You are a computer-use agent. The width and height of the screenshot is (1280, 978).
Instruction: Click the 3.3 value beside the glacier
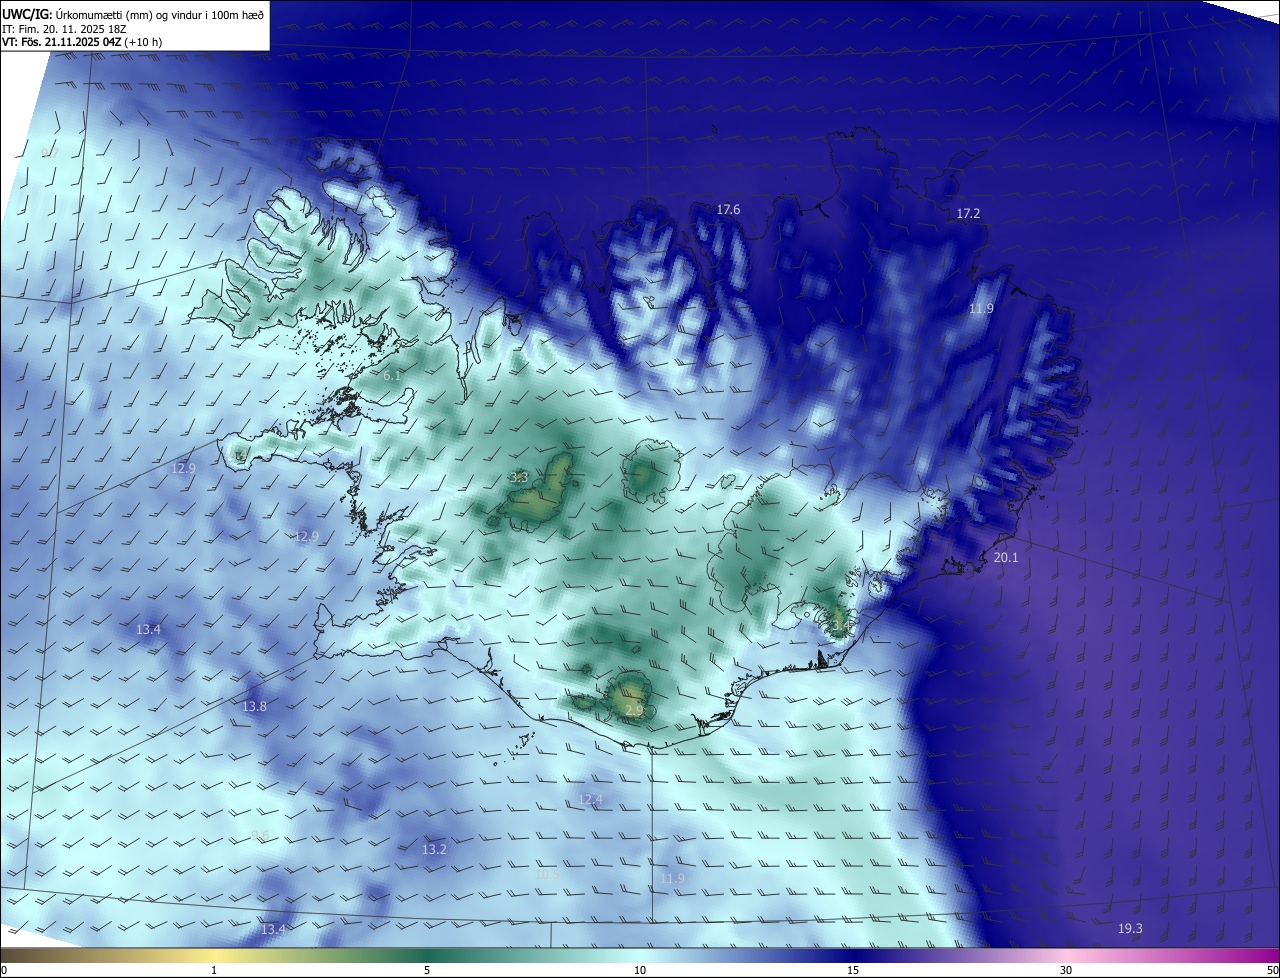[x=519, y=478]
